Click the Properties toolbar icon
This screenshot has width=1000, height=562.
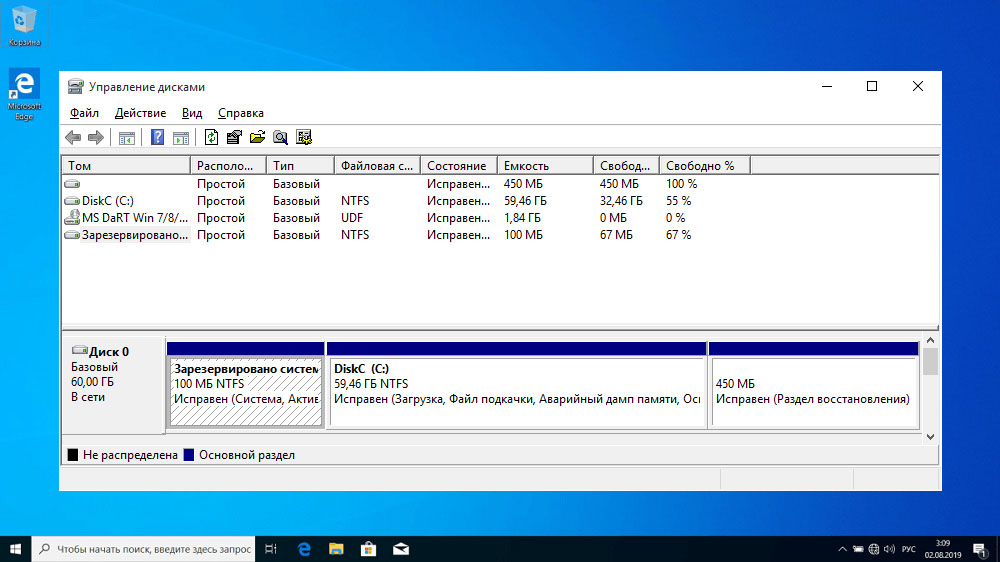(234, 138)
